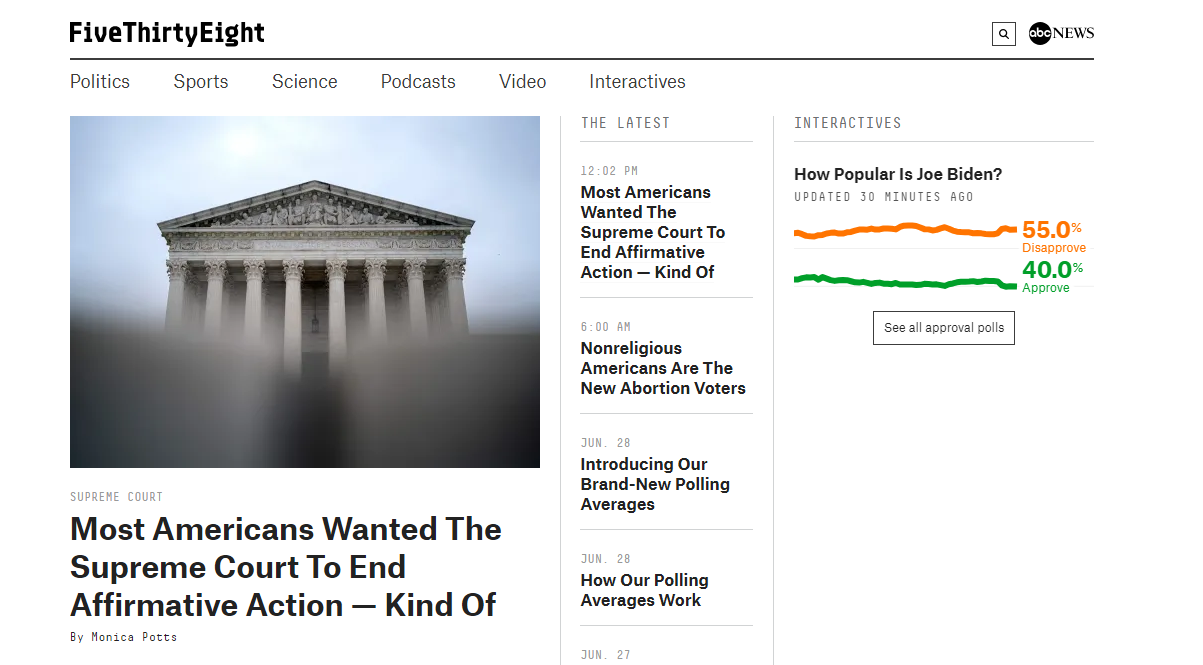
Task: Open the main headline about Affirmative Action
Action: [286, 567]
